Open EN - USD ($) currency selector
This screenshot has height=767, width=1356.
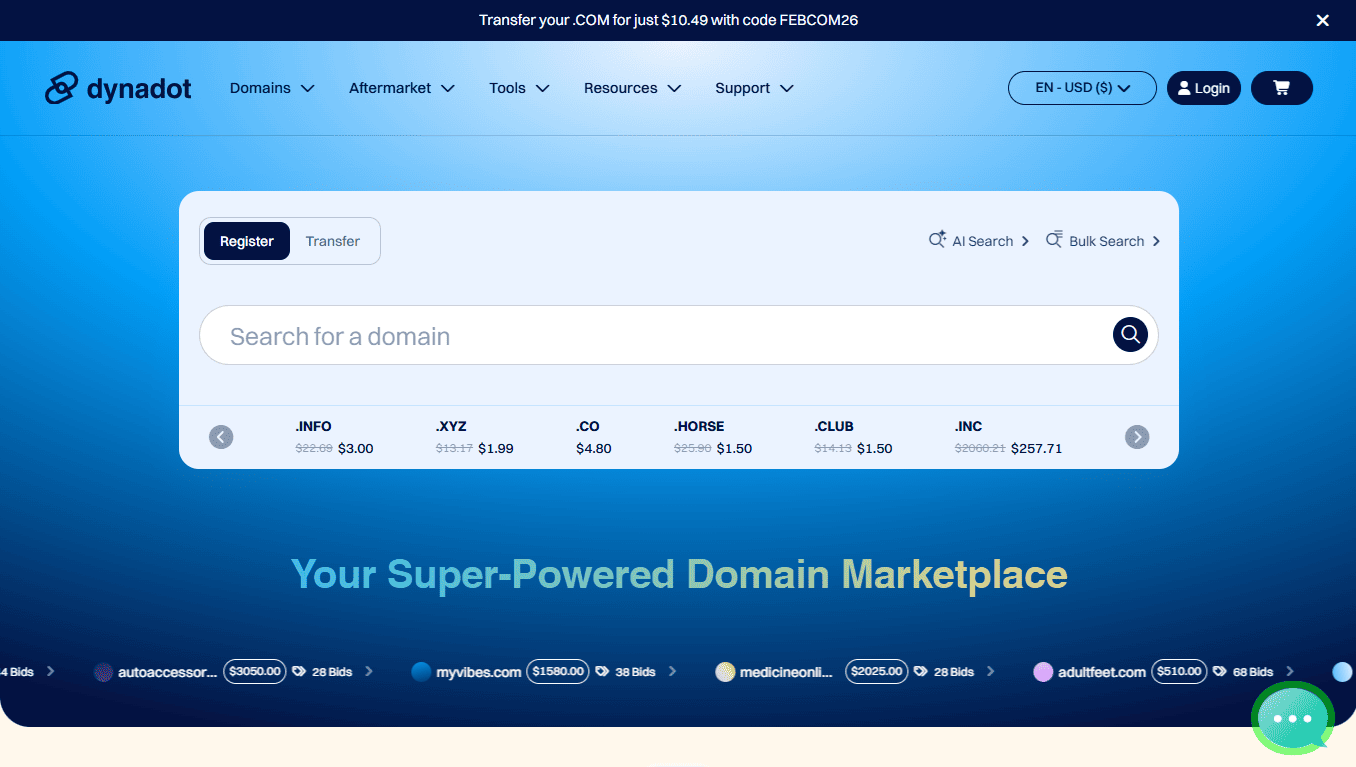(1081, 88)
